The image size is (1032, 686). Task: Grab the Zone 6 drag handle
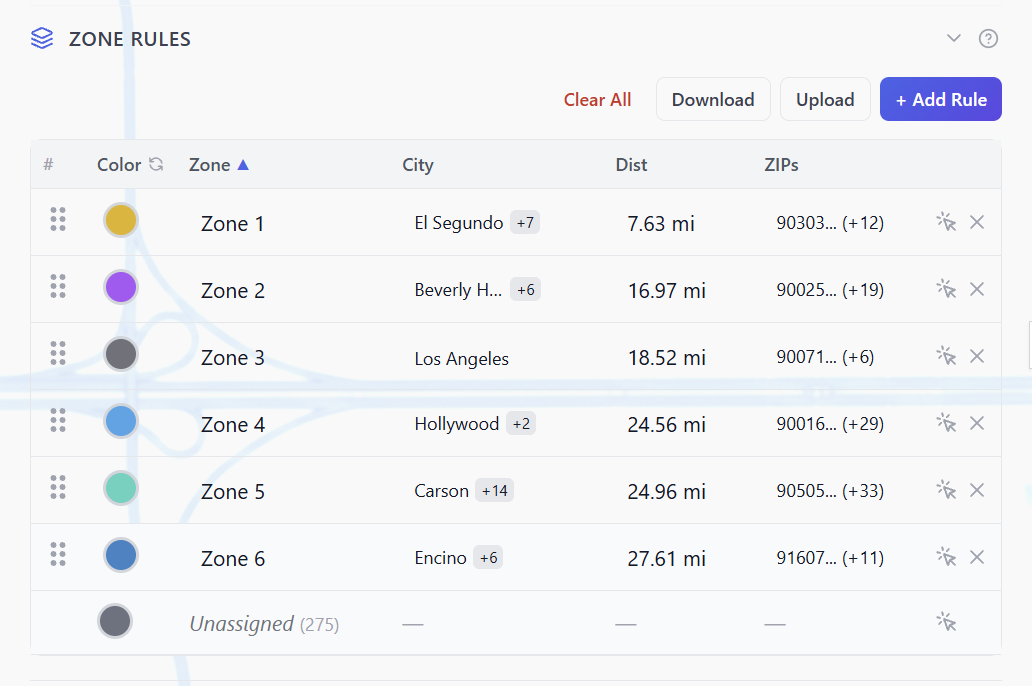(58, 554)
